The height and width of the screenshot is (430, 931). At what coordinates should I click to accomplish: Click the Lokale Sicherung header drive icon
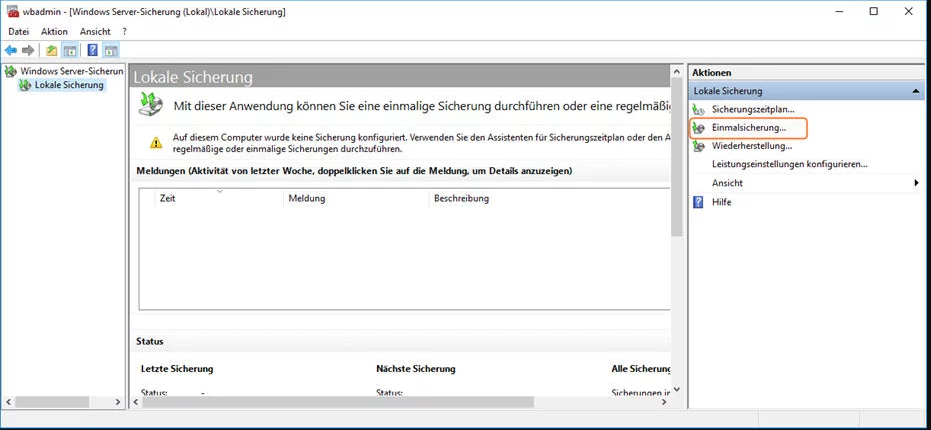[152, 103]
